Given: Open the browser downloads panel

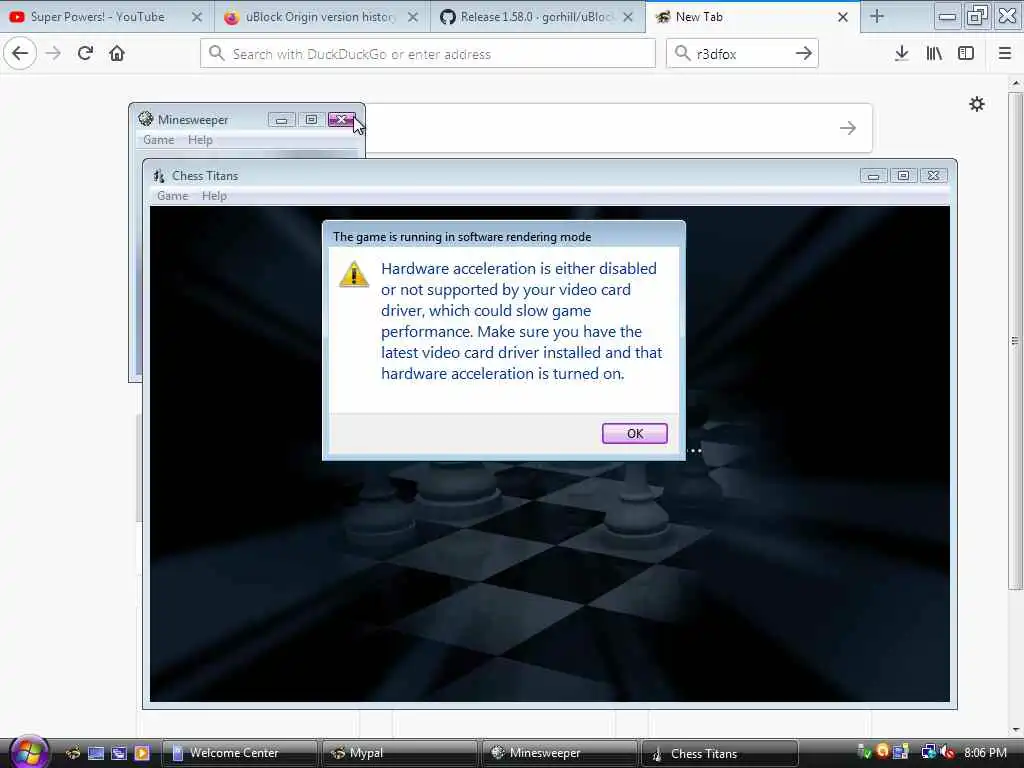Looking at the screenshot, I should (x=902, y=54).
